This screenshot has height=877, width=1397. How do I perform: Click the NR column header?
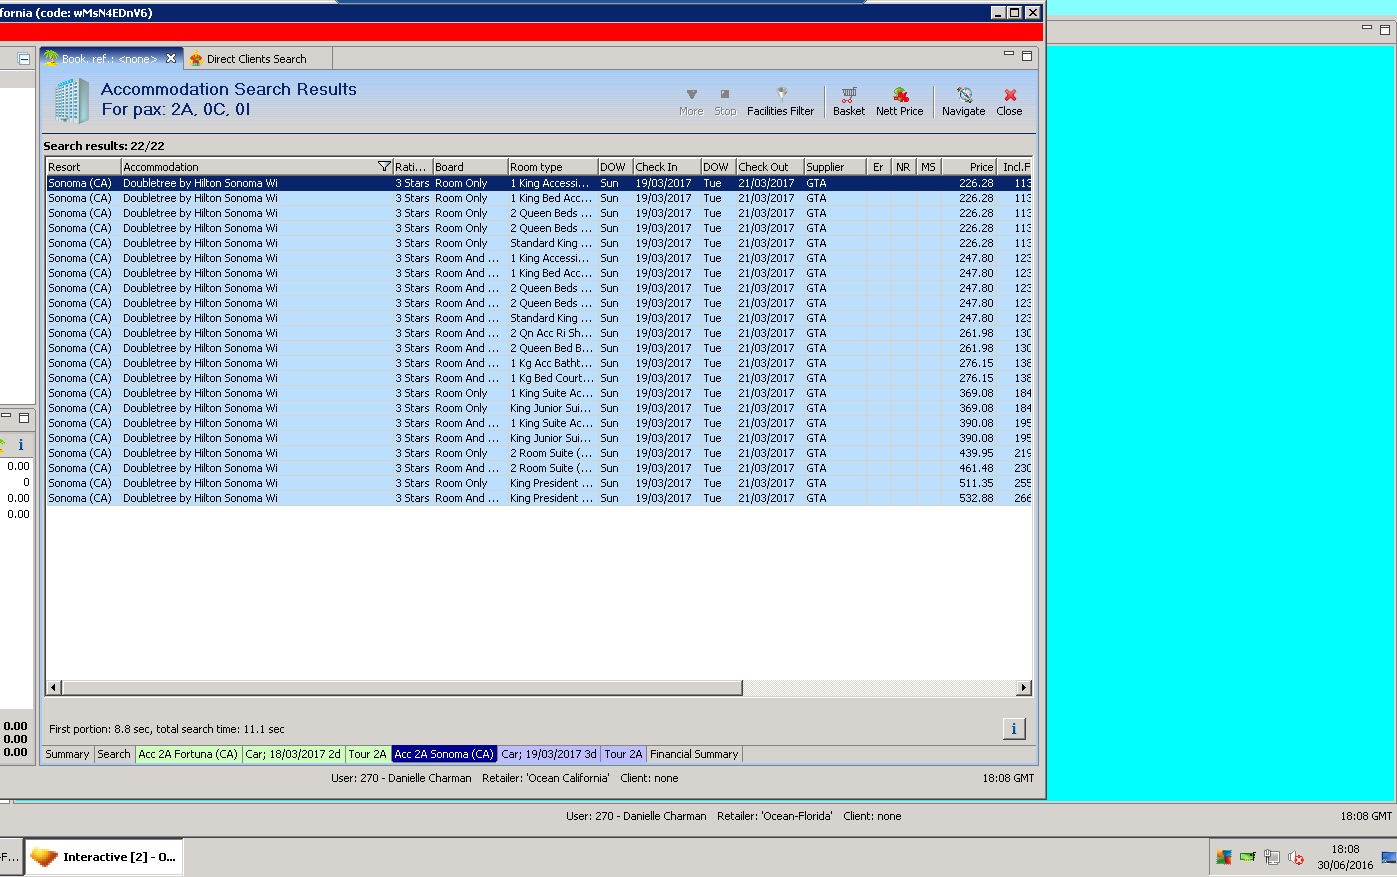point(903,167)
